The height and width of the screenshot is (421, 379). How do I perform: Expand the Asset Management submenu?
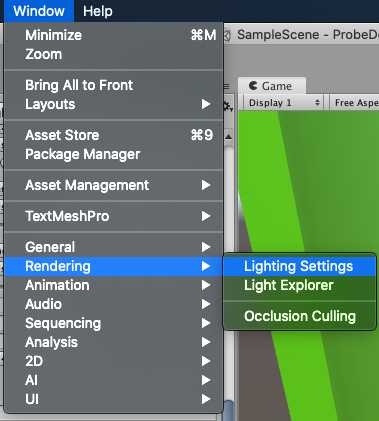pos(114,185)
